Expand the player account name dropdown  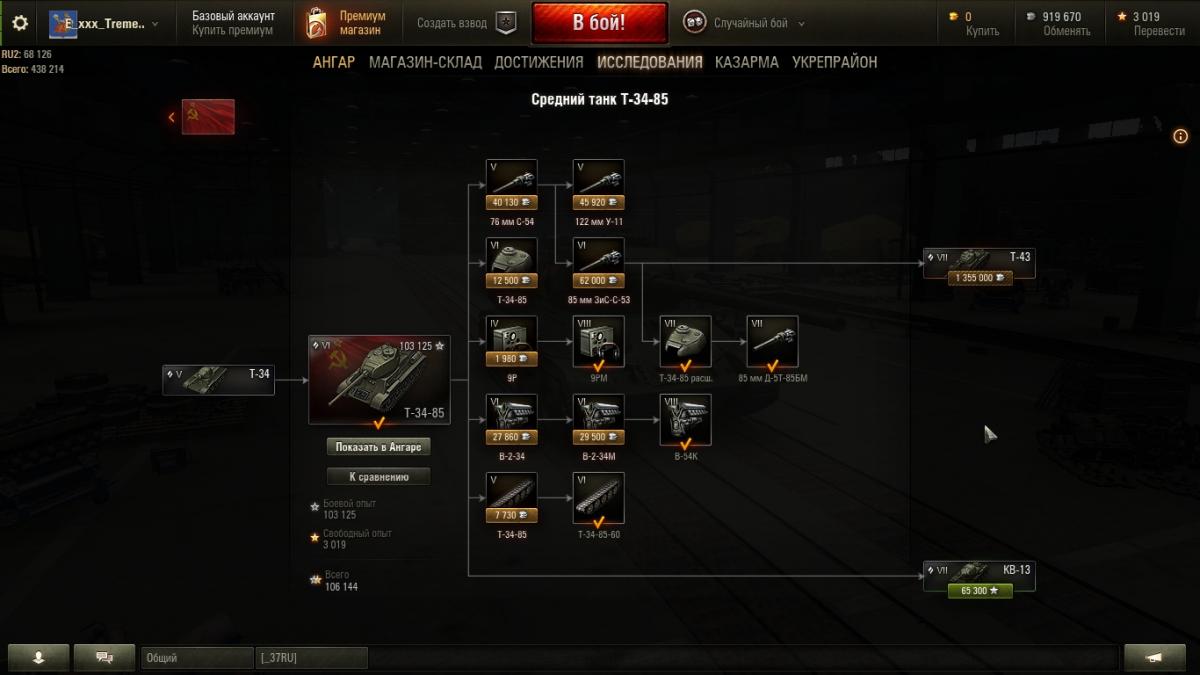[x=103, y=23]
